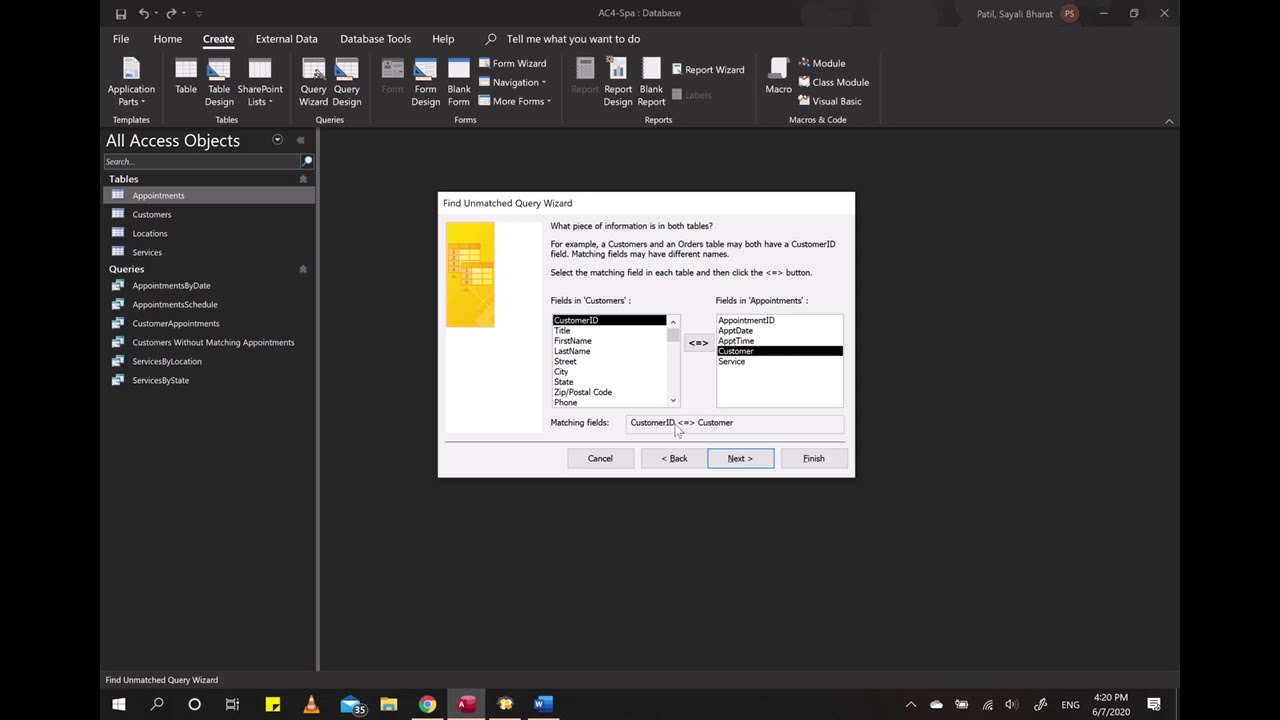Open Word from the taskbar
Image resolution: width=1280 pixels, height=720 pixels.
pyautogui.click(x=542, y=704)
